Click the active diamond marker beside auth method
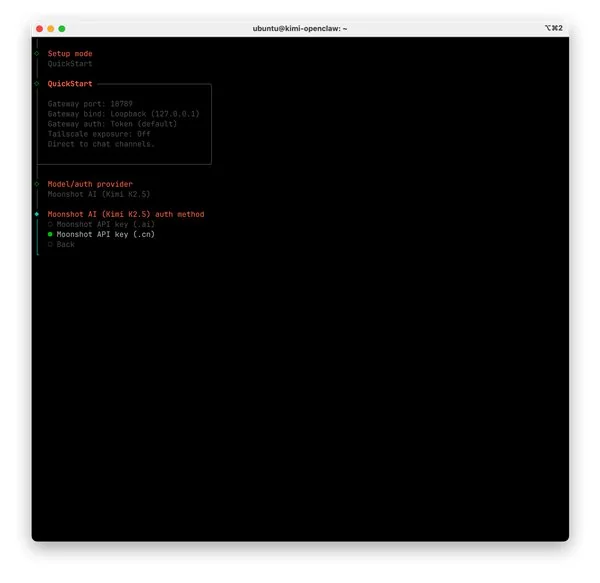The height and width of the screenshot is (583, 600). coord(37,214)
